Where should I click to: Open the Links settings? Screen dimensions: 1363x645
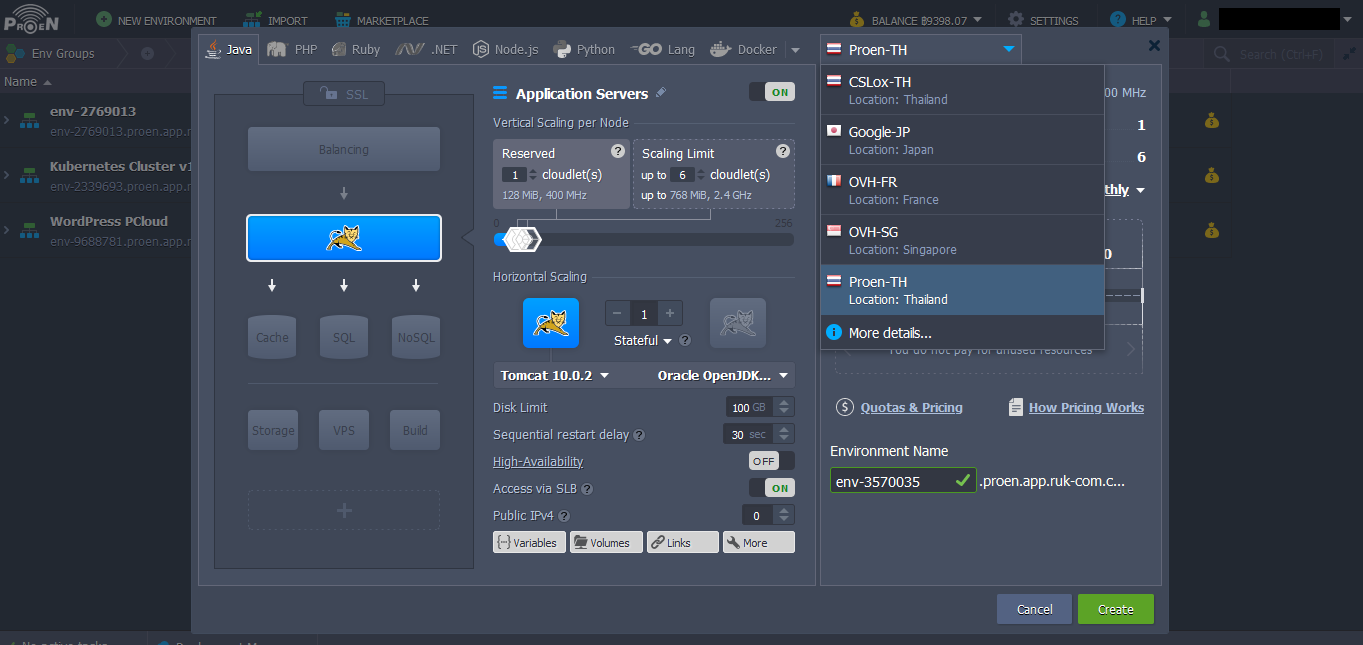[x=682, y=542]
